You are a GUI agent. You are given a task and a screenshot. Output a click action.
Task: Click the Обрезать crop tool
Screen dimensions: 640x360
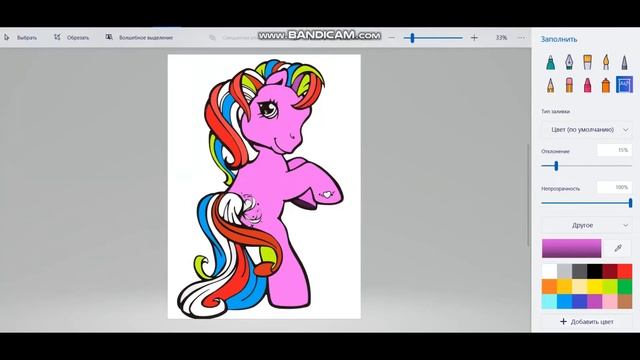click(71, 38)
